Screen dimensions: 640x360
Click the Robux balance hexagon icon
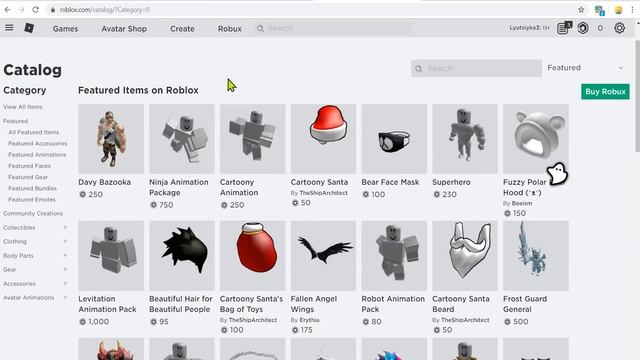[583, 28]
